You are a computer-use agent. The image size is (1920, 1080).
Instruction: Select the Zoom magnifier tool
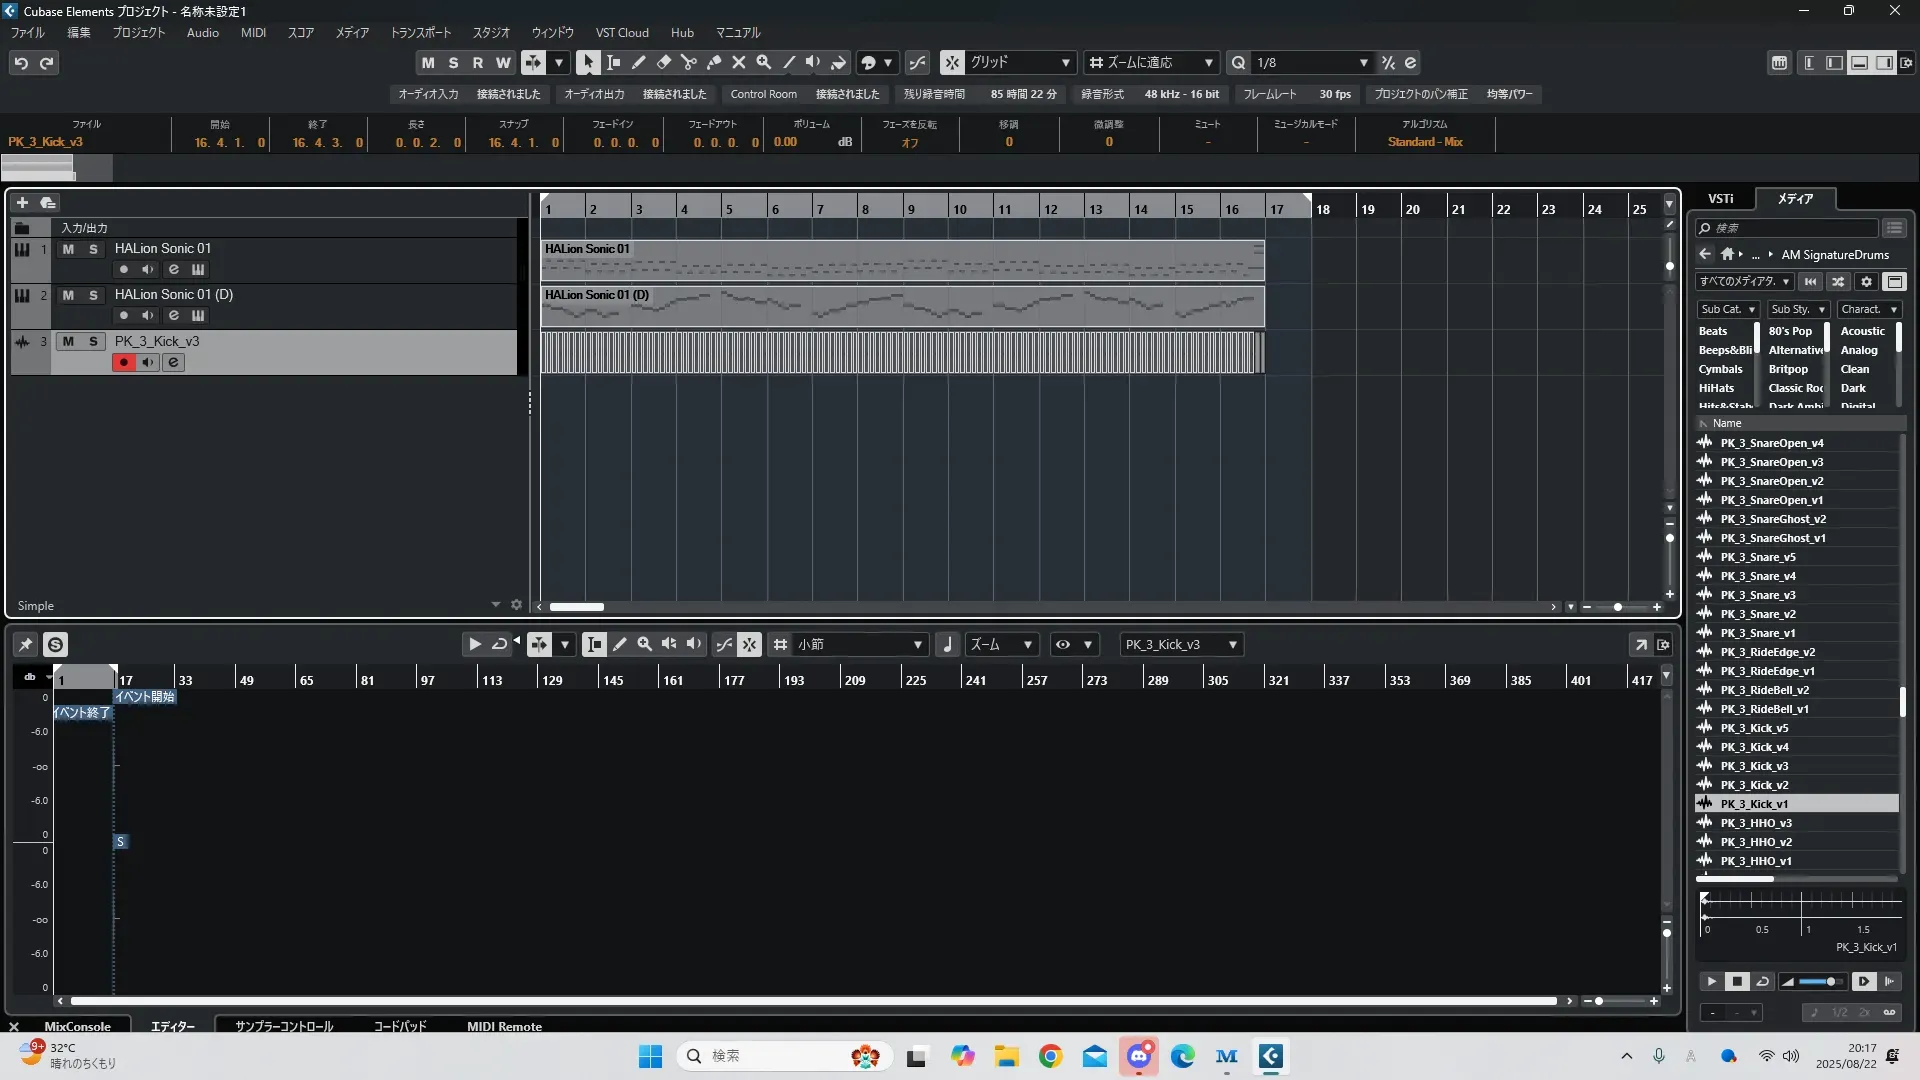click(x=763, y=62)
